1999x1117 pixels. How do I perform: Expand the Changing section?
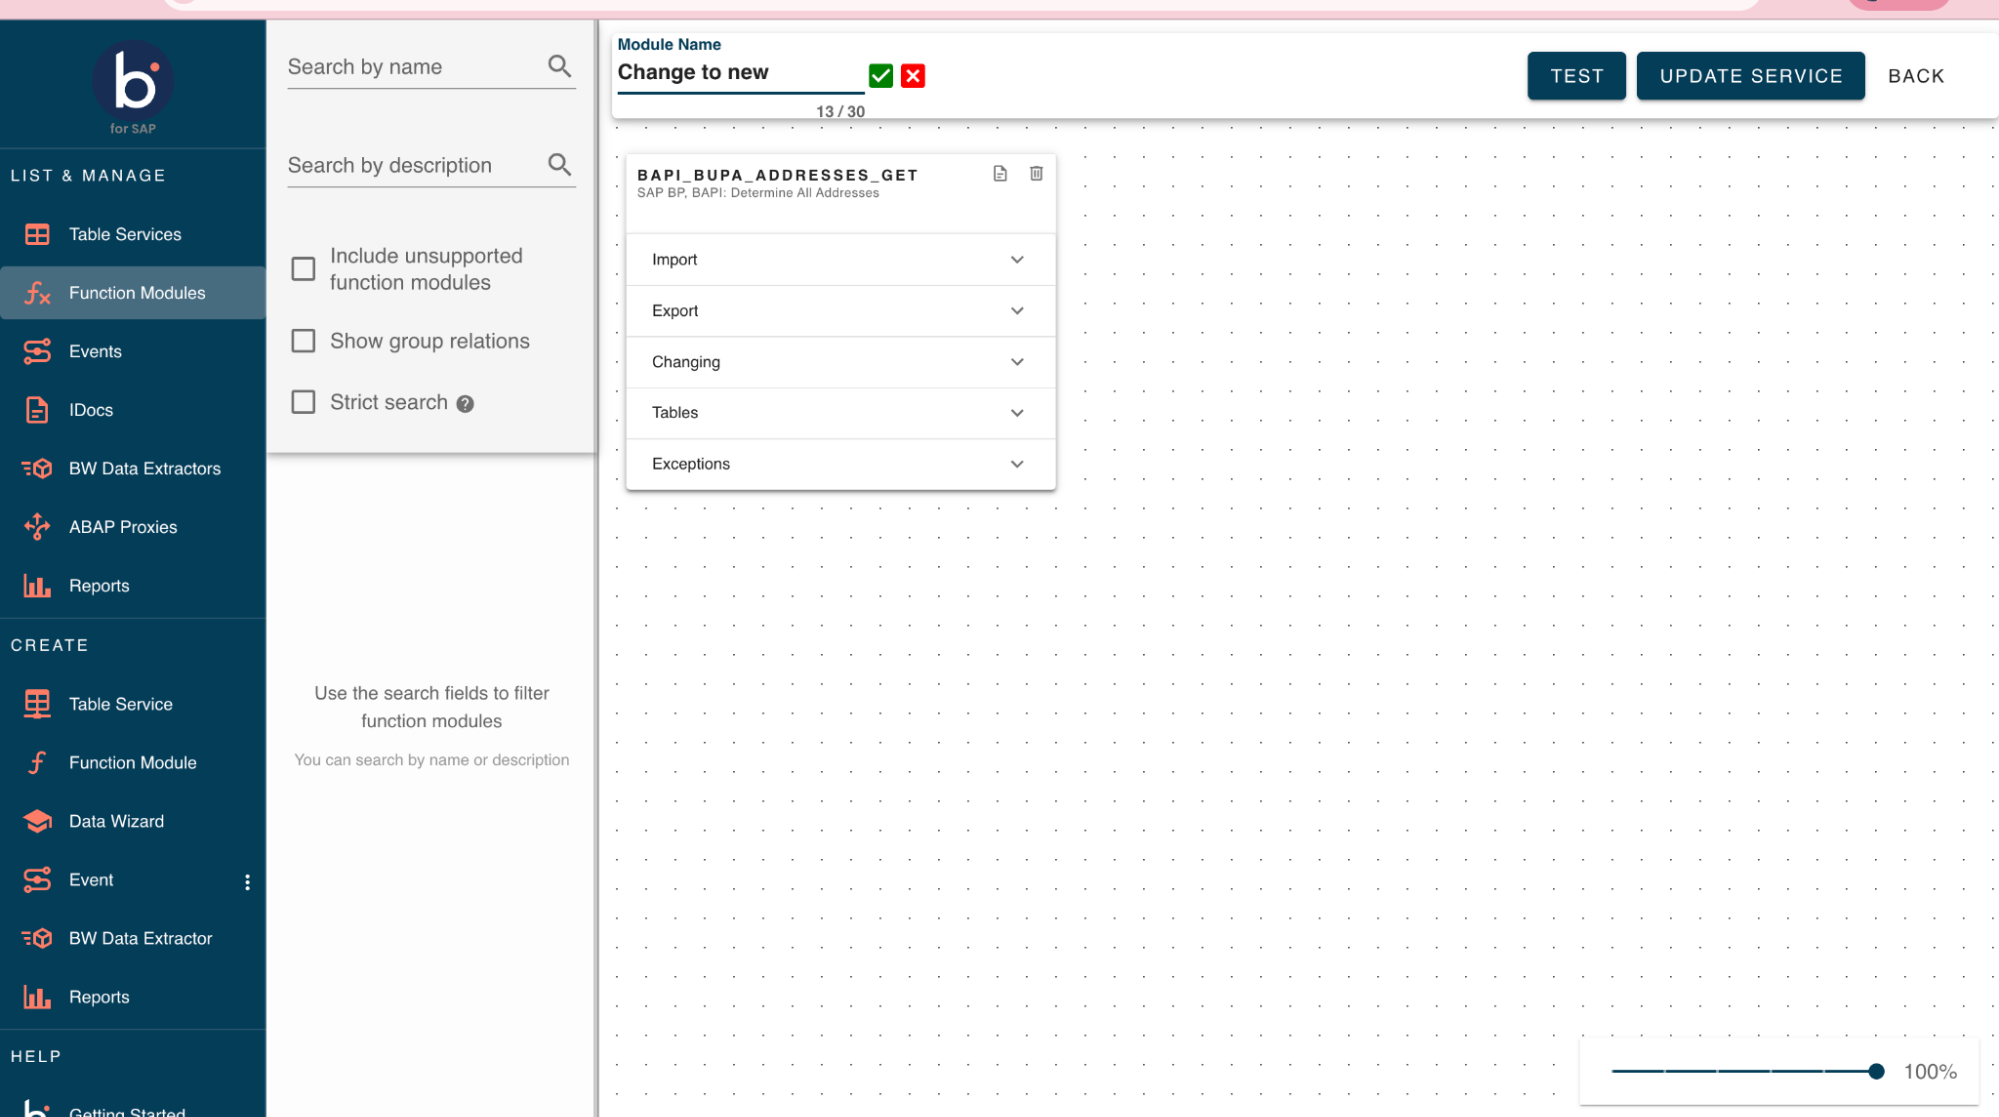pyautogui.click(x=840, y=362)
